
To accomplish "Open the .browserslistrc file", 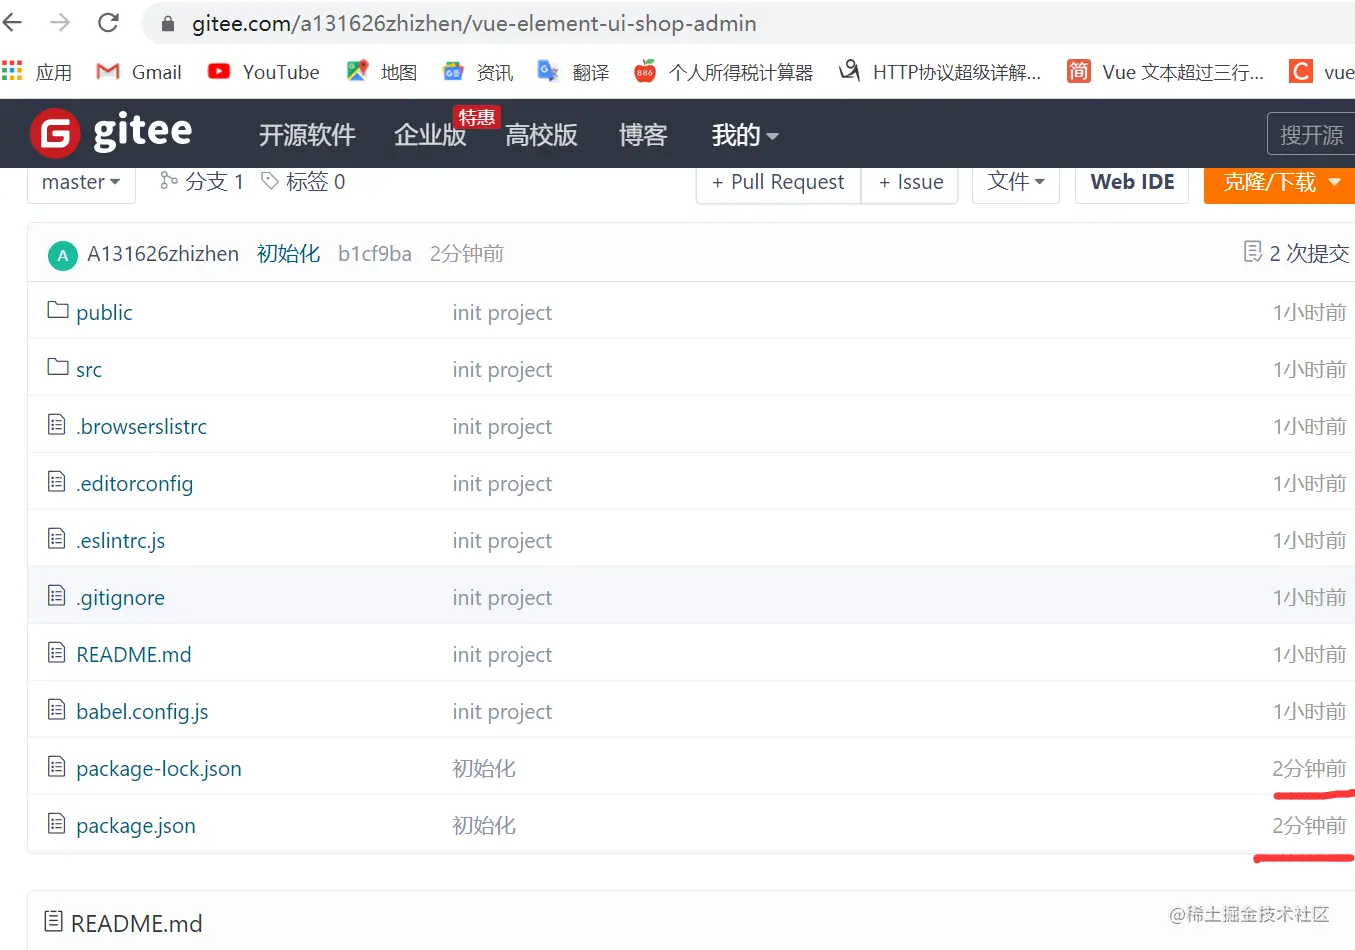I will (142, 426).
